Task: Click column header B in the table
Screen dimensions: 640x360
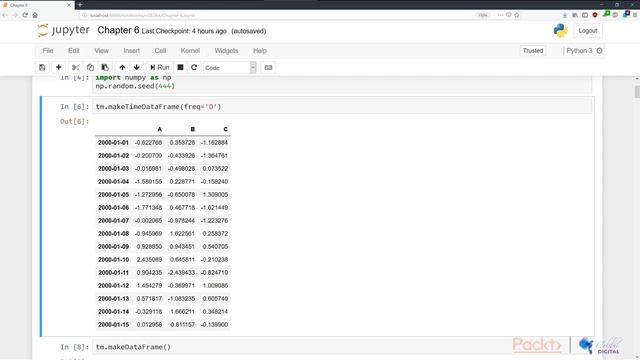Action: 193,129
